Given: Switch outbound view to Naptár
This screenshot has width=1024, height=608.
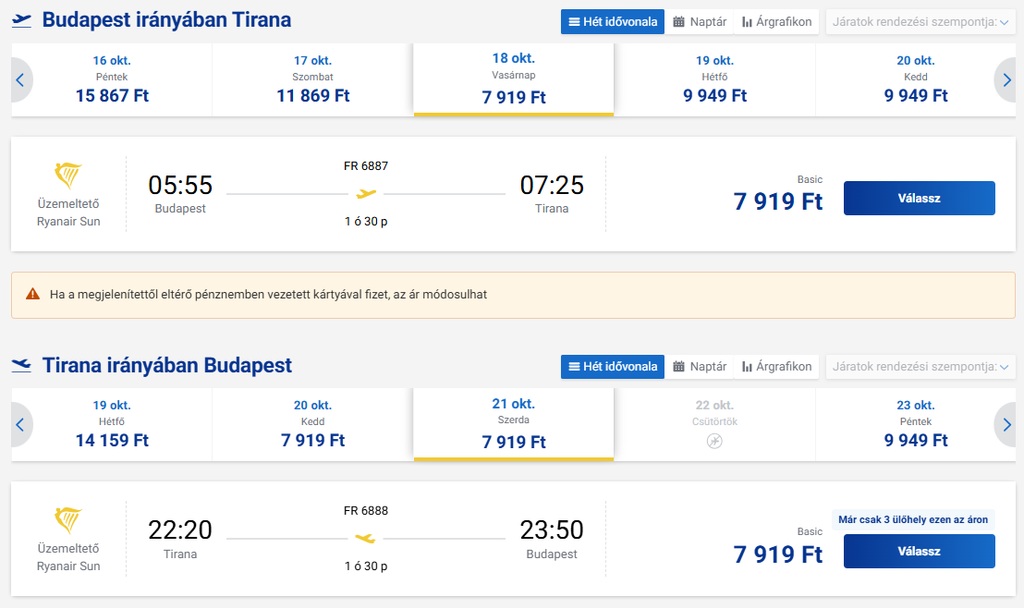Looking at the screenshot, I should click(699, 22).
